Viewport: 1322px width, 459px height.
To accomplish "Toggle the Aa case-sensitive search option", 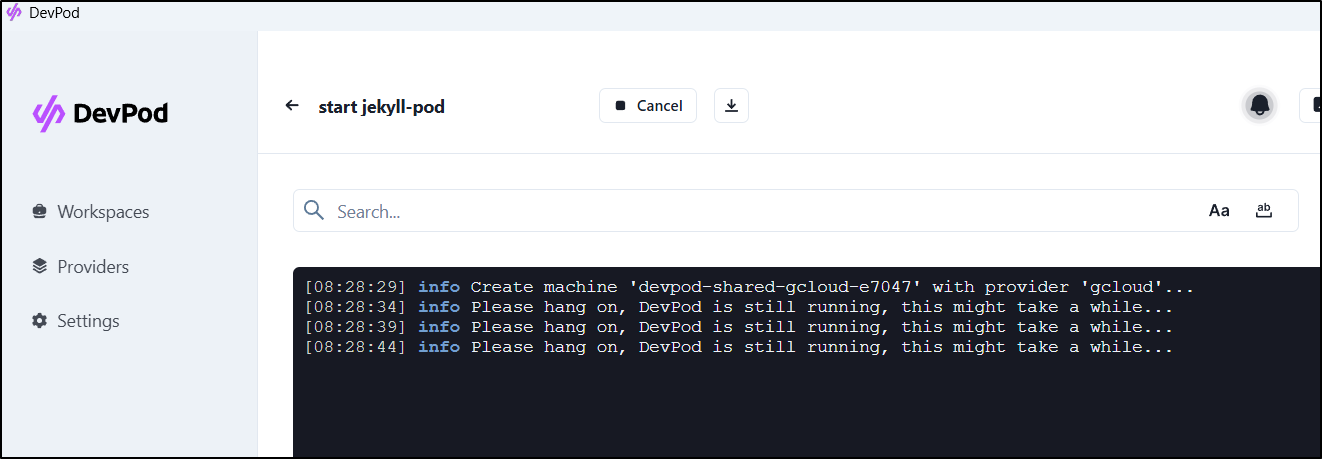I will tap(1219, 210).
